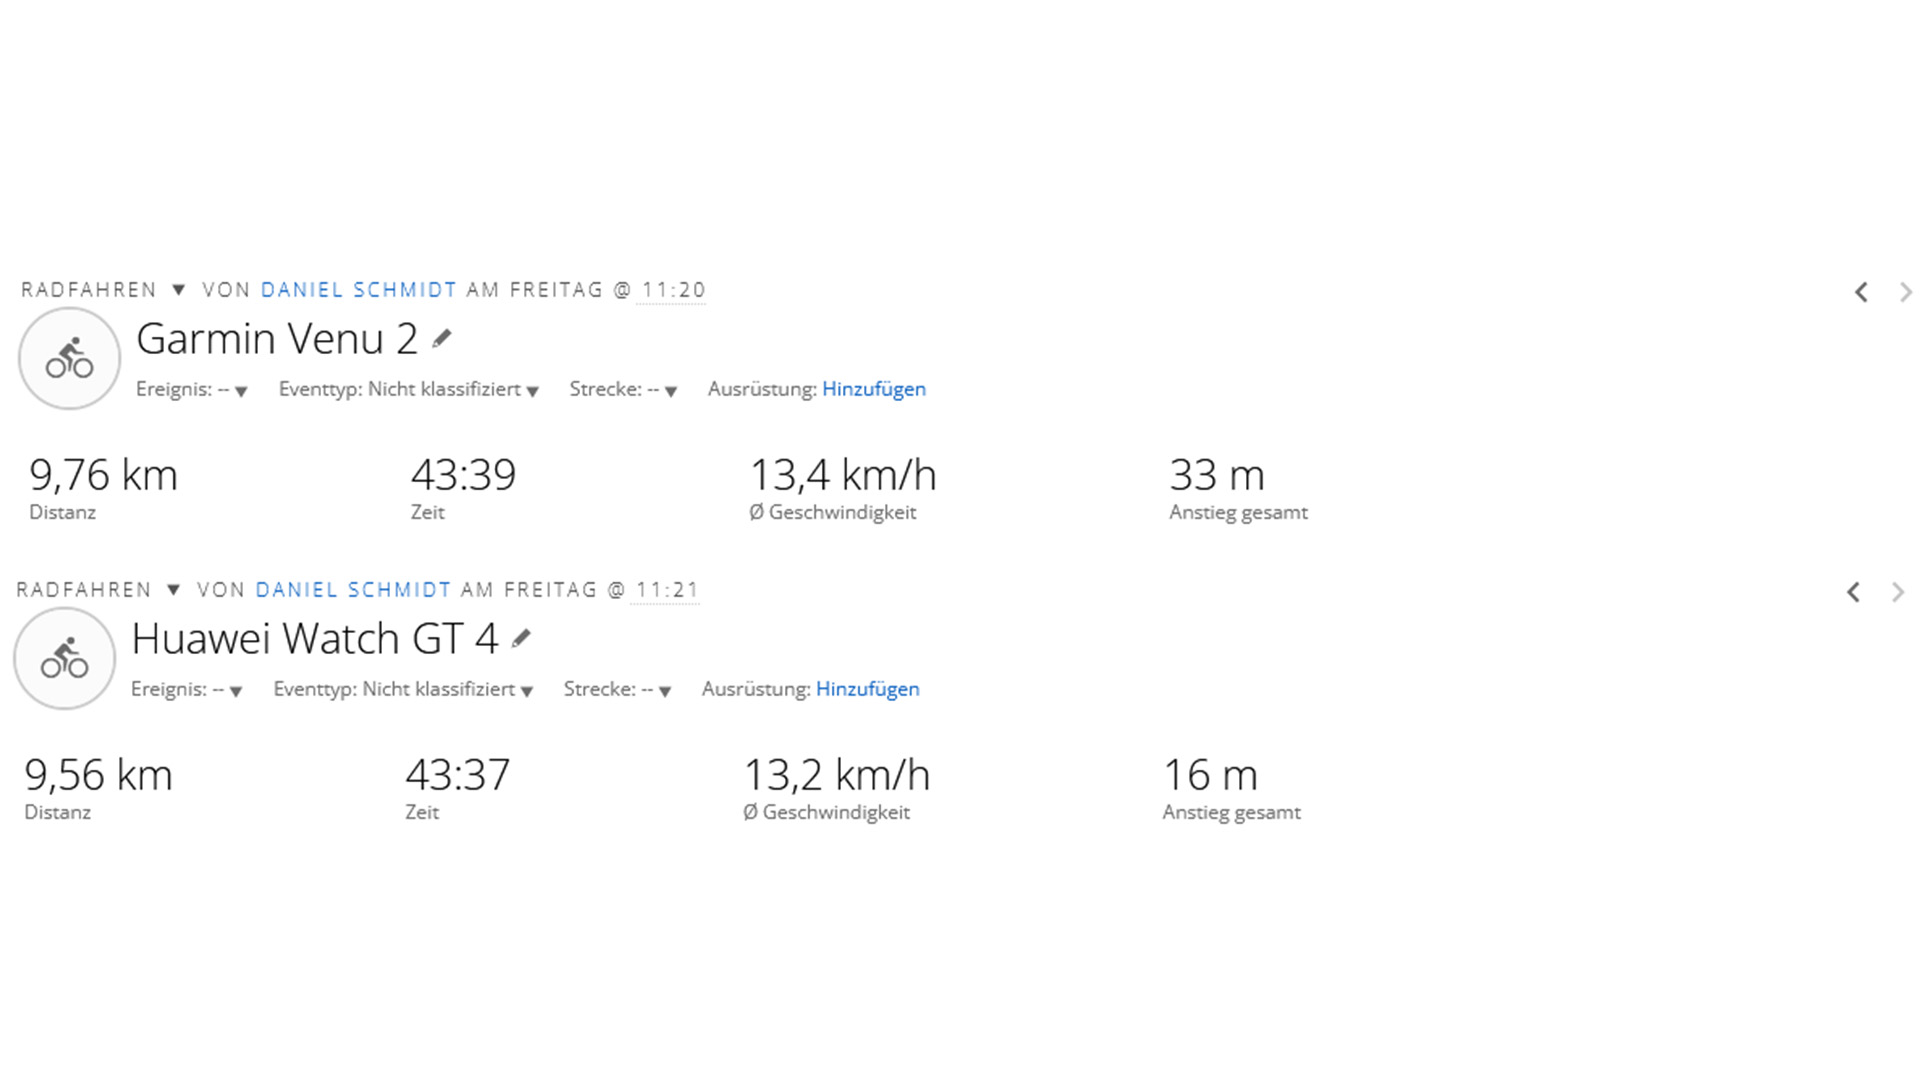The height and width of the screenshot is (1080, 1920).
Task: Click Hinzufügen link for Garmin Venu 2 Ausrüstung
Action: pos(873,389)
